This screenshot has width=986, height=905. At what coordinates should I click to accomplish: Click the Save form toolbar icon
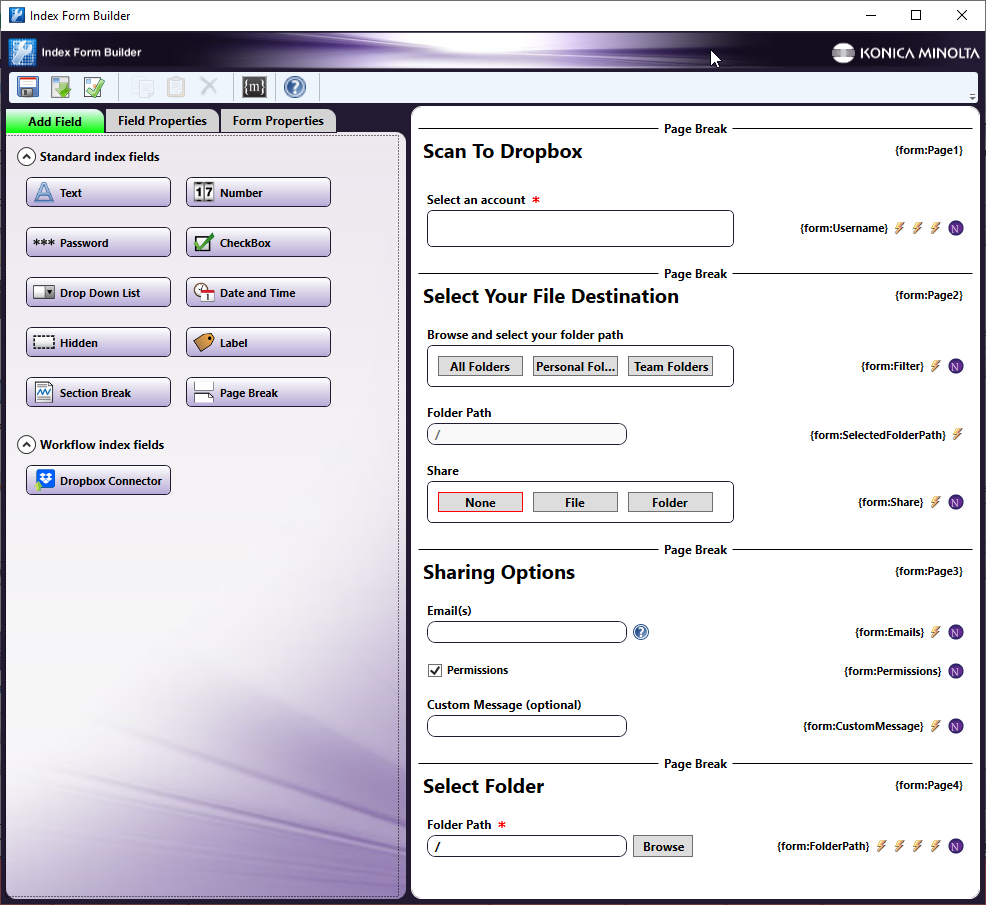28,87
